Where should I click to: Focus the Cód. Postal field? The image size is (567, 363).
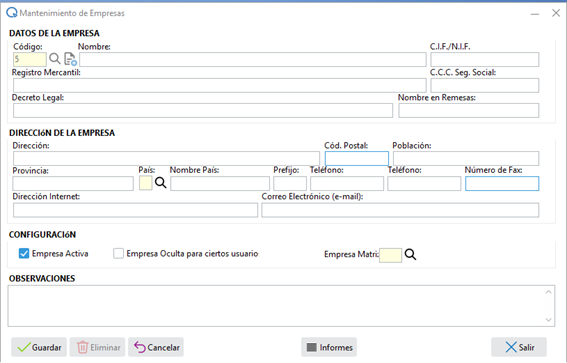click(357, 158)
